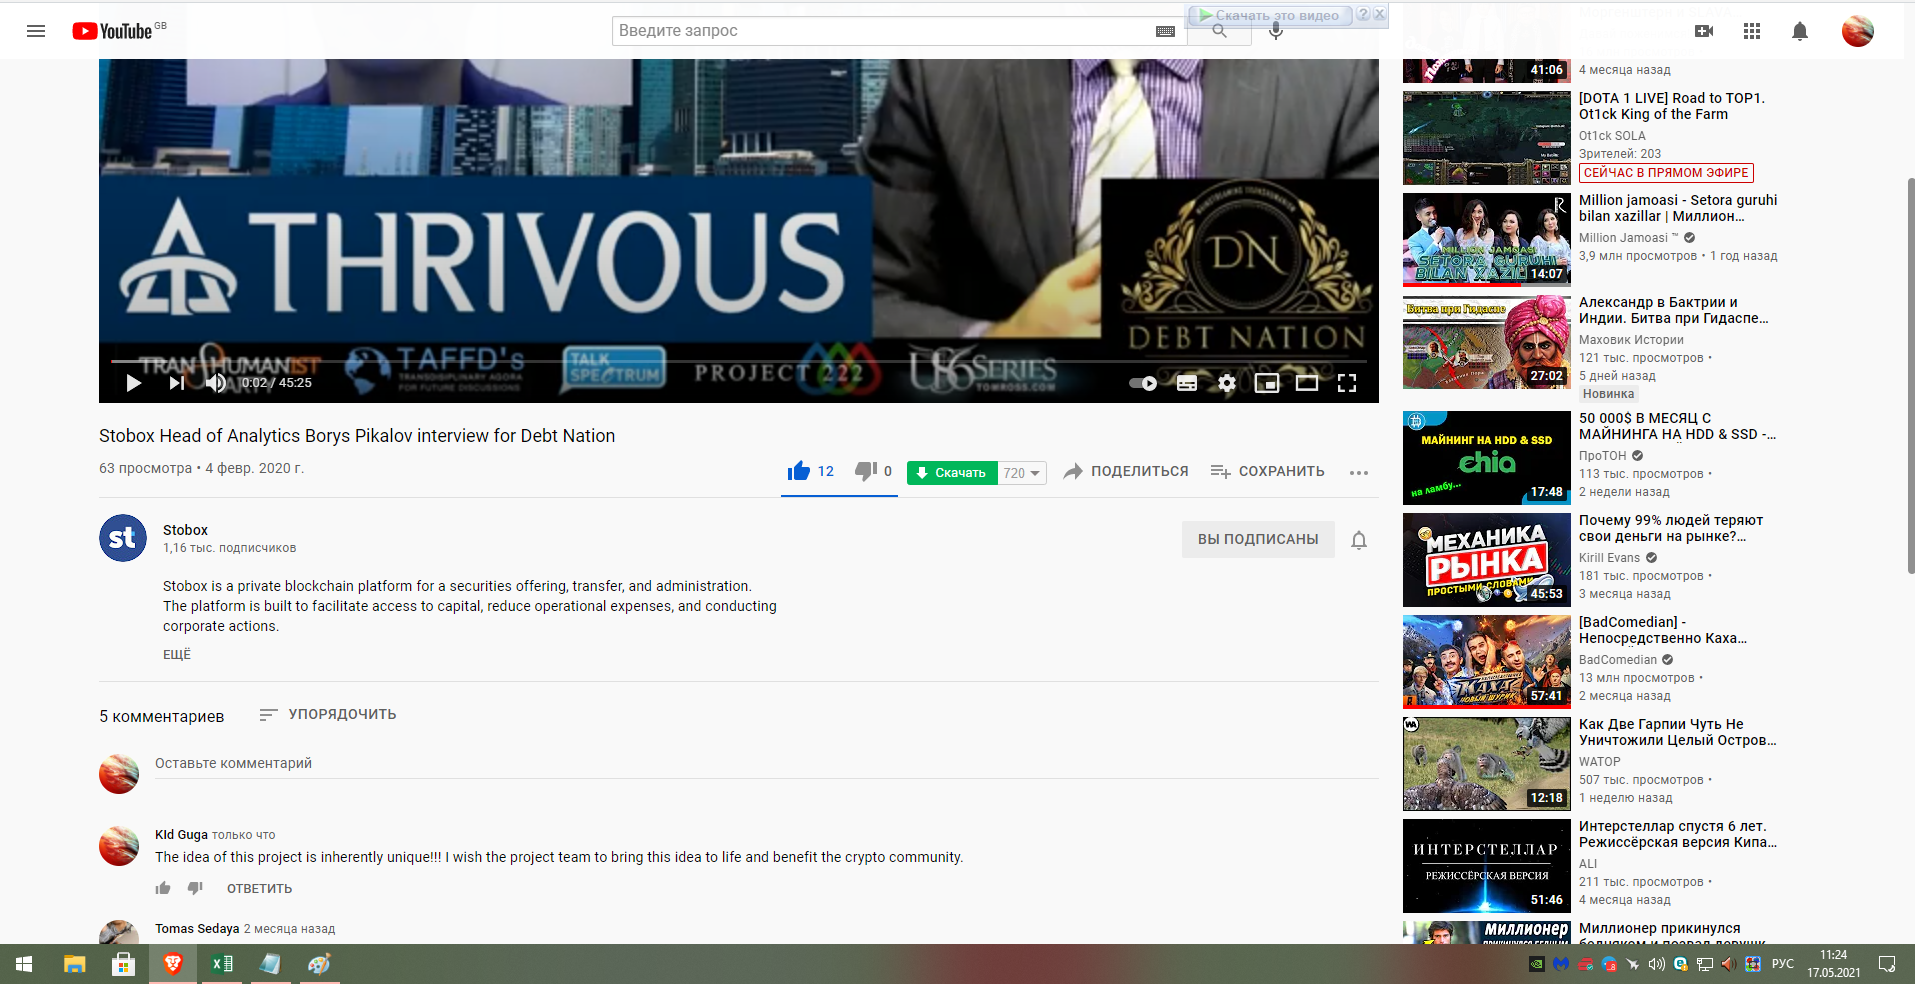Screen dimensions: 1915x984
Task: Open Tomas Sedaya's profile name
Action: [197, 928]
